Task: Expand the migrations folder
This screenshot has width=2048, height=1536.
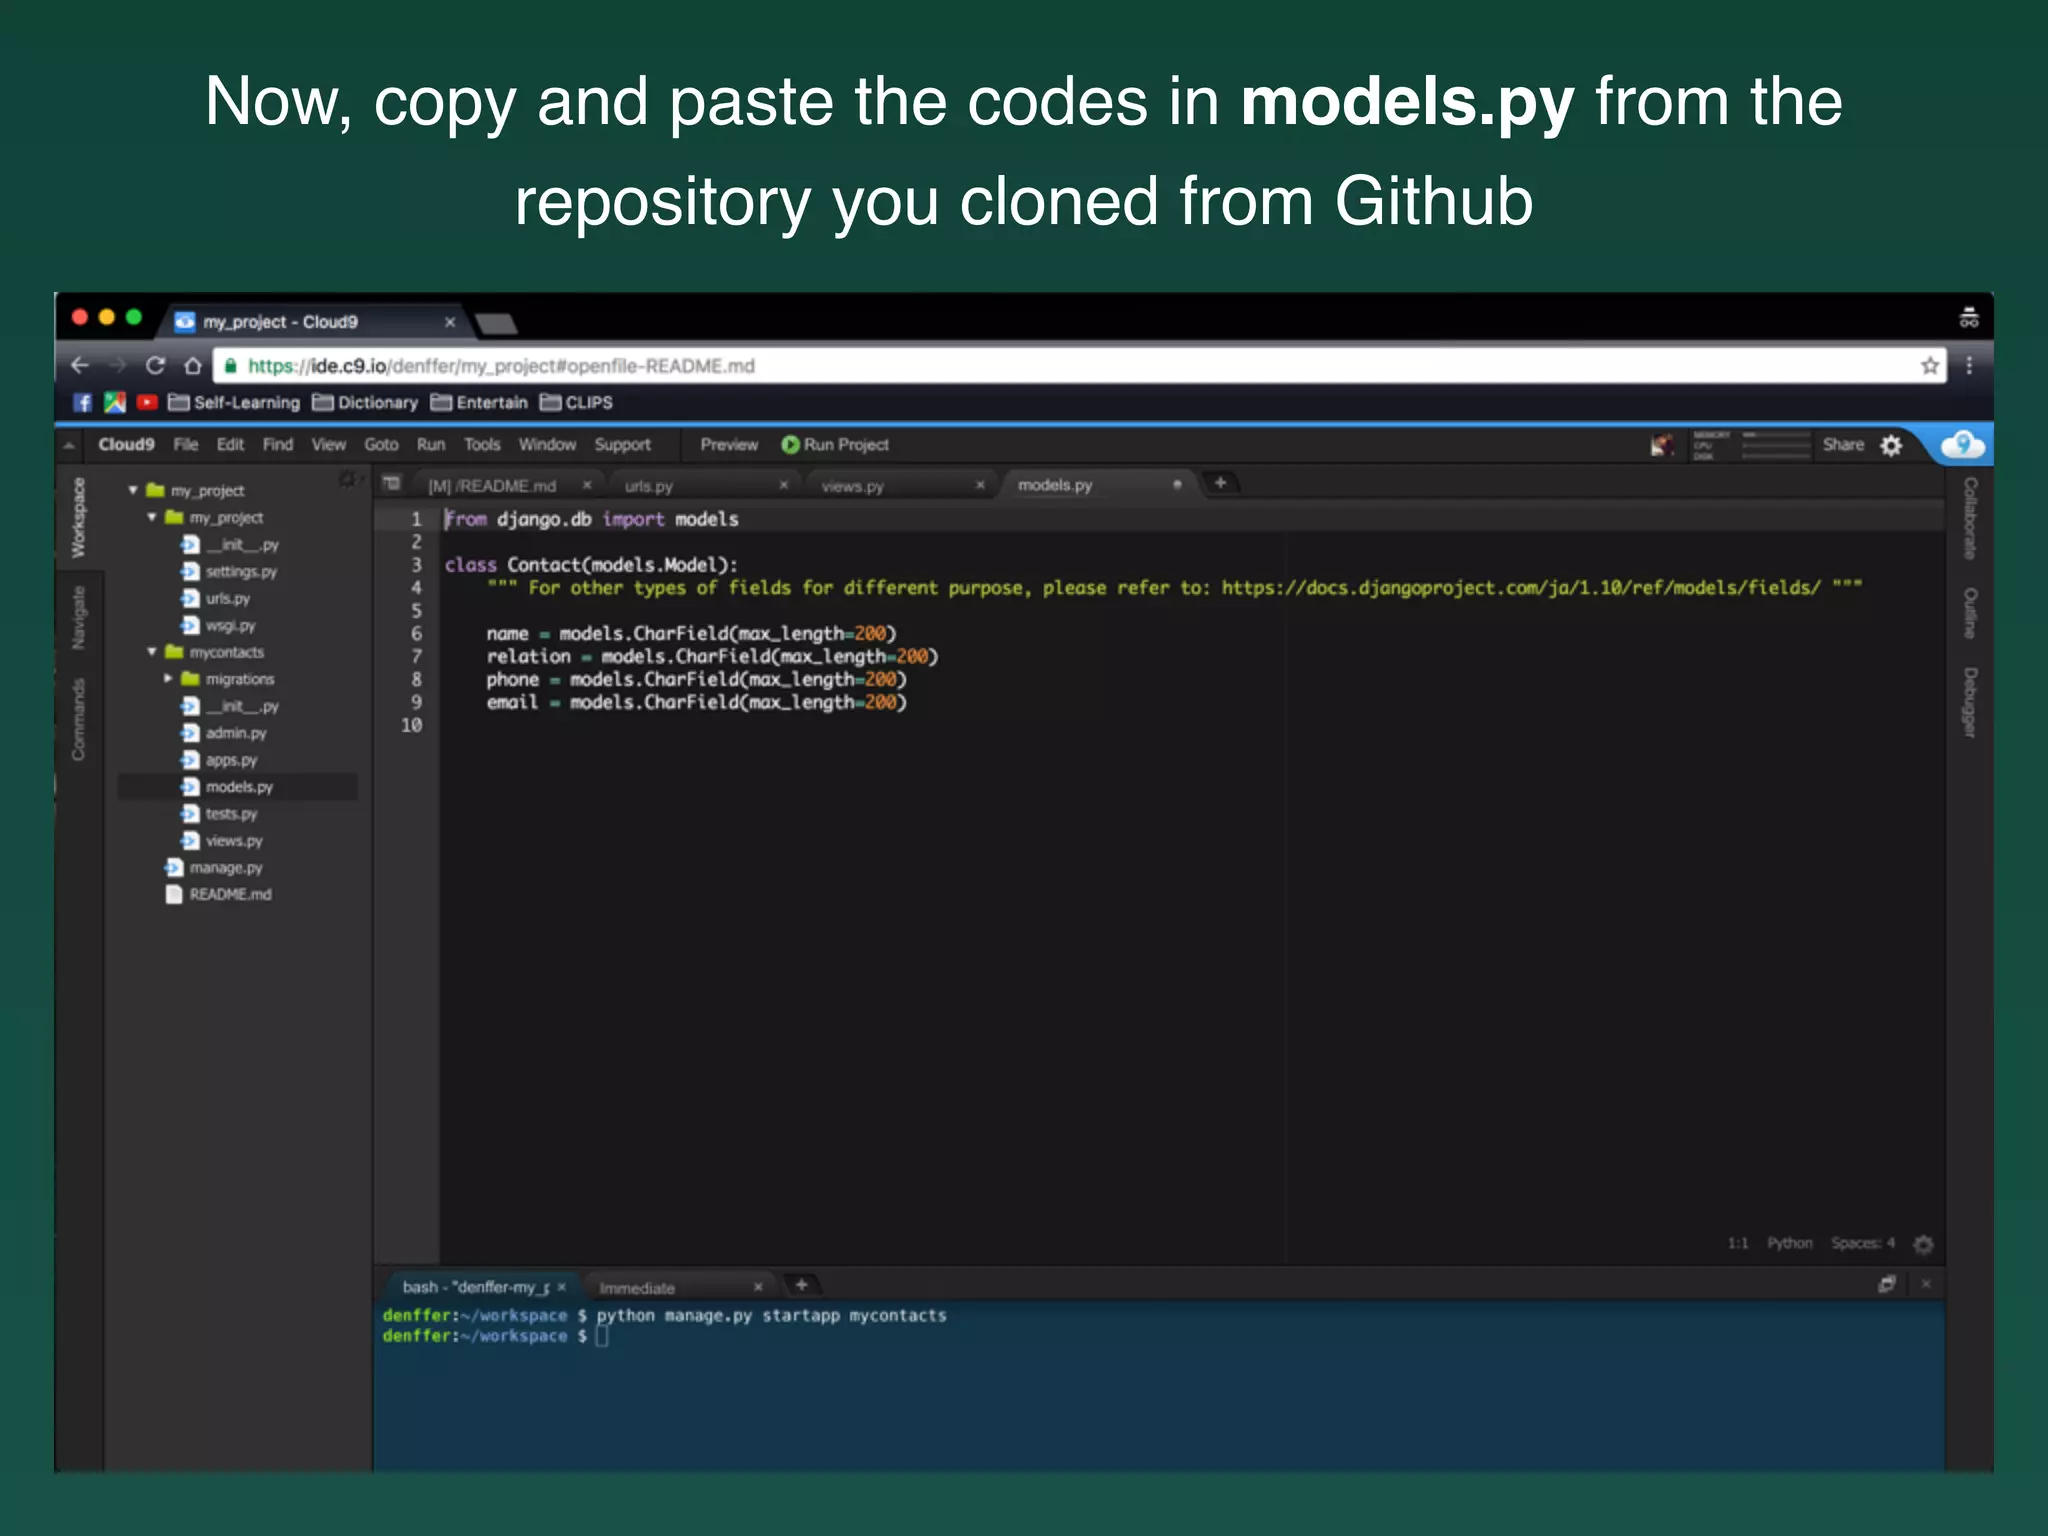Action: click(x=168, y=679)
